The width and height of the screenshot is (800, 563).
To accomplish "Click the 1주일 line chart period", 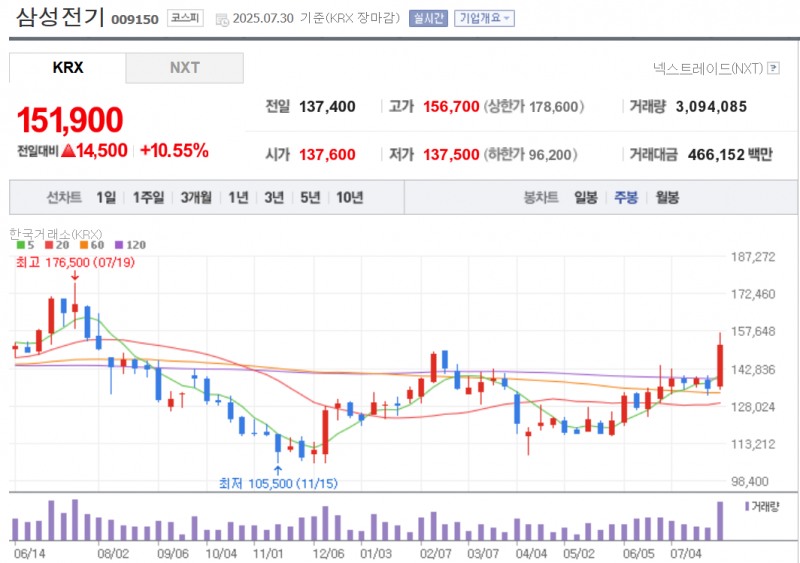I will pos(149,198).
